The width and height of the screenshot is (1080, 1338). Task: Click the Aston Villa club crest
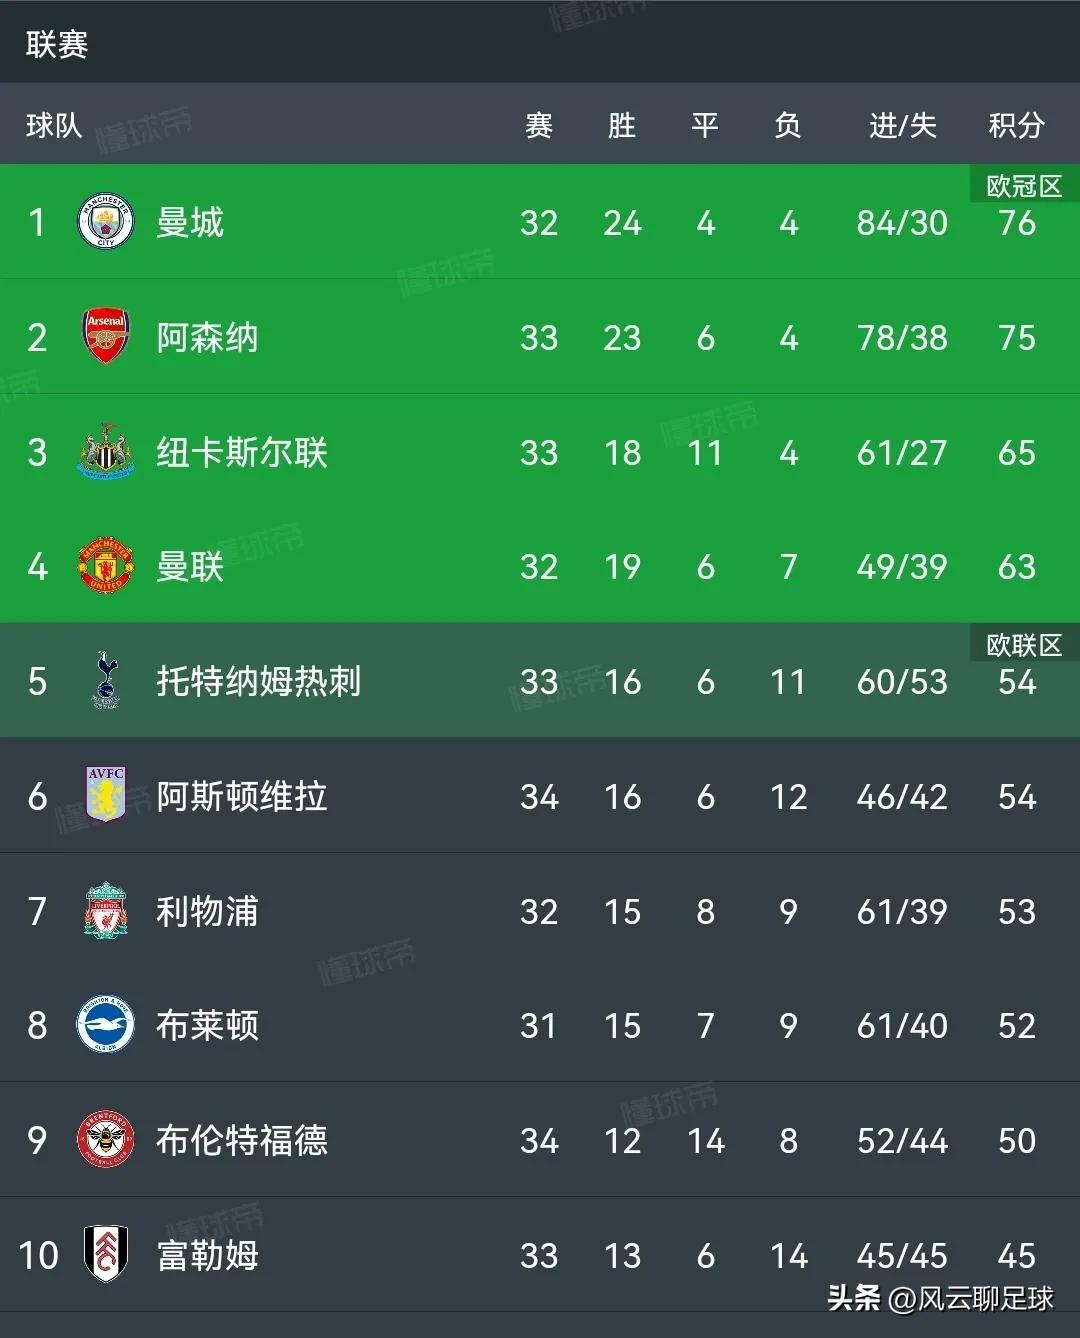click(x=106, y=796)
